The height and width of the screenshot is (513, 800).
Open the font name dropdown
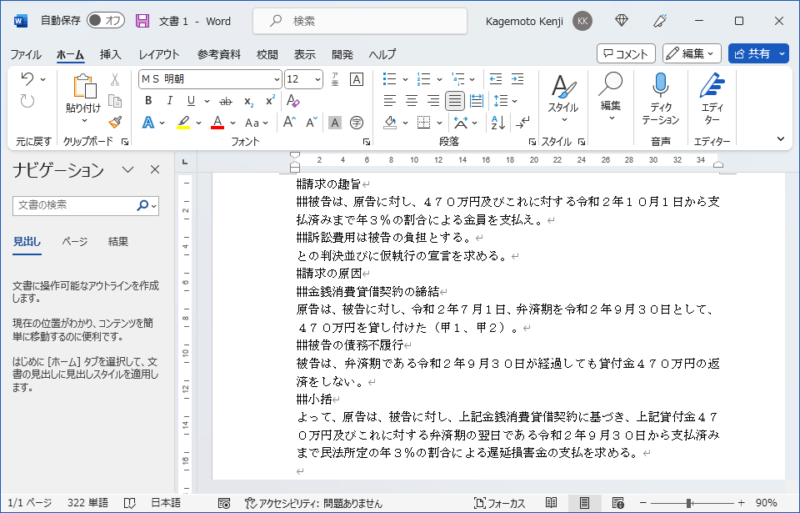click(277, 79)
